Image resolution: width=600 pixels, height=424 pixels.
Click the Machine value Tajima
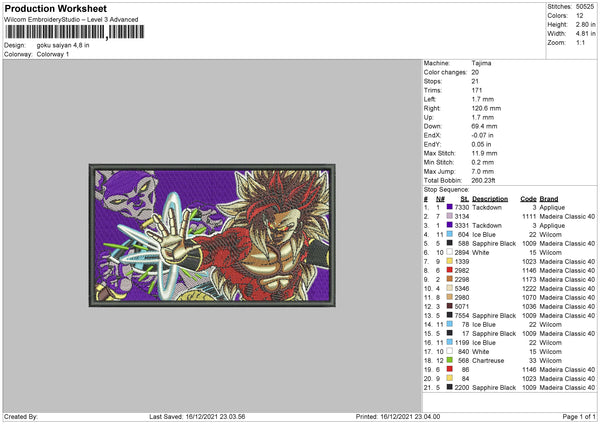(481, 63)
